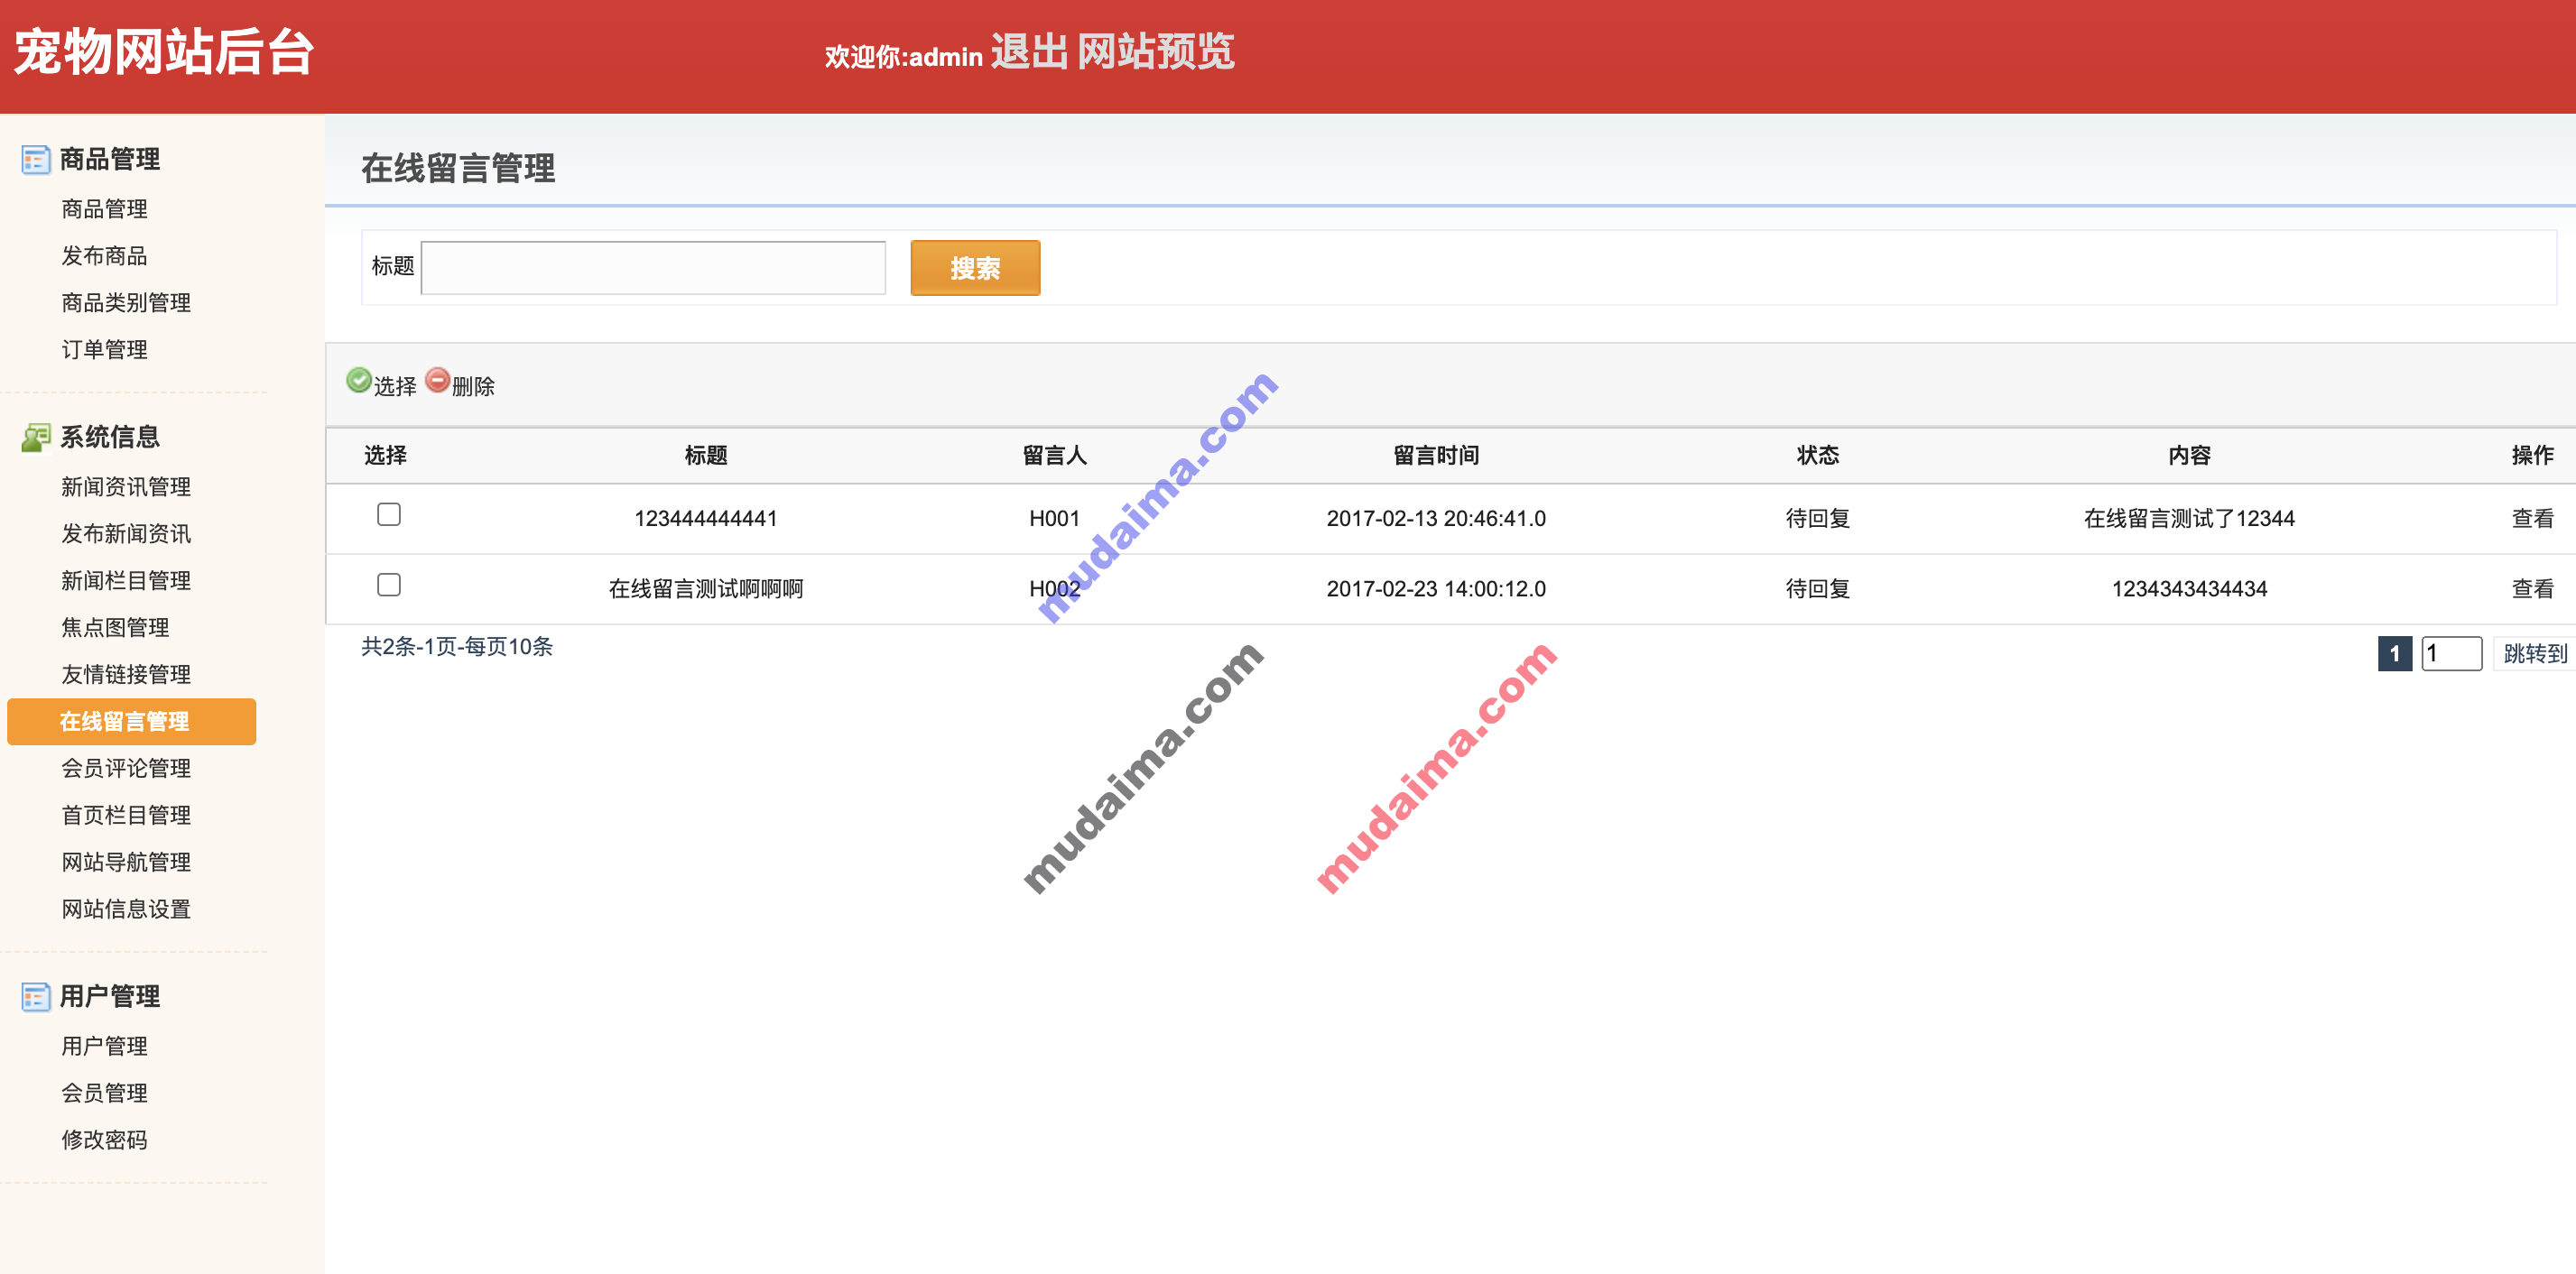This screenshot has height=1274, width=2576.
Task: Expand the 用户管理 section header
Action: pyautogui.click(x=110, y=996)
